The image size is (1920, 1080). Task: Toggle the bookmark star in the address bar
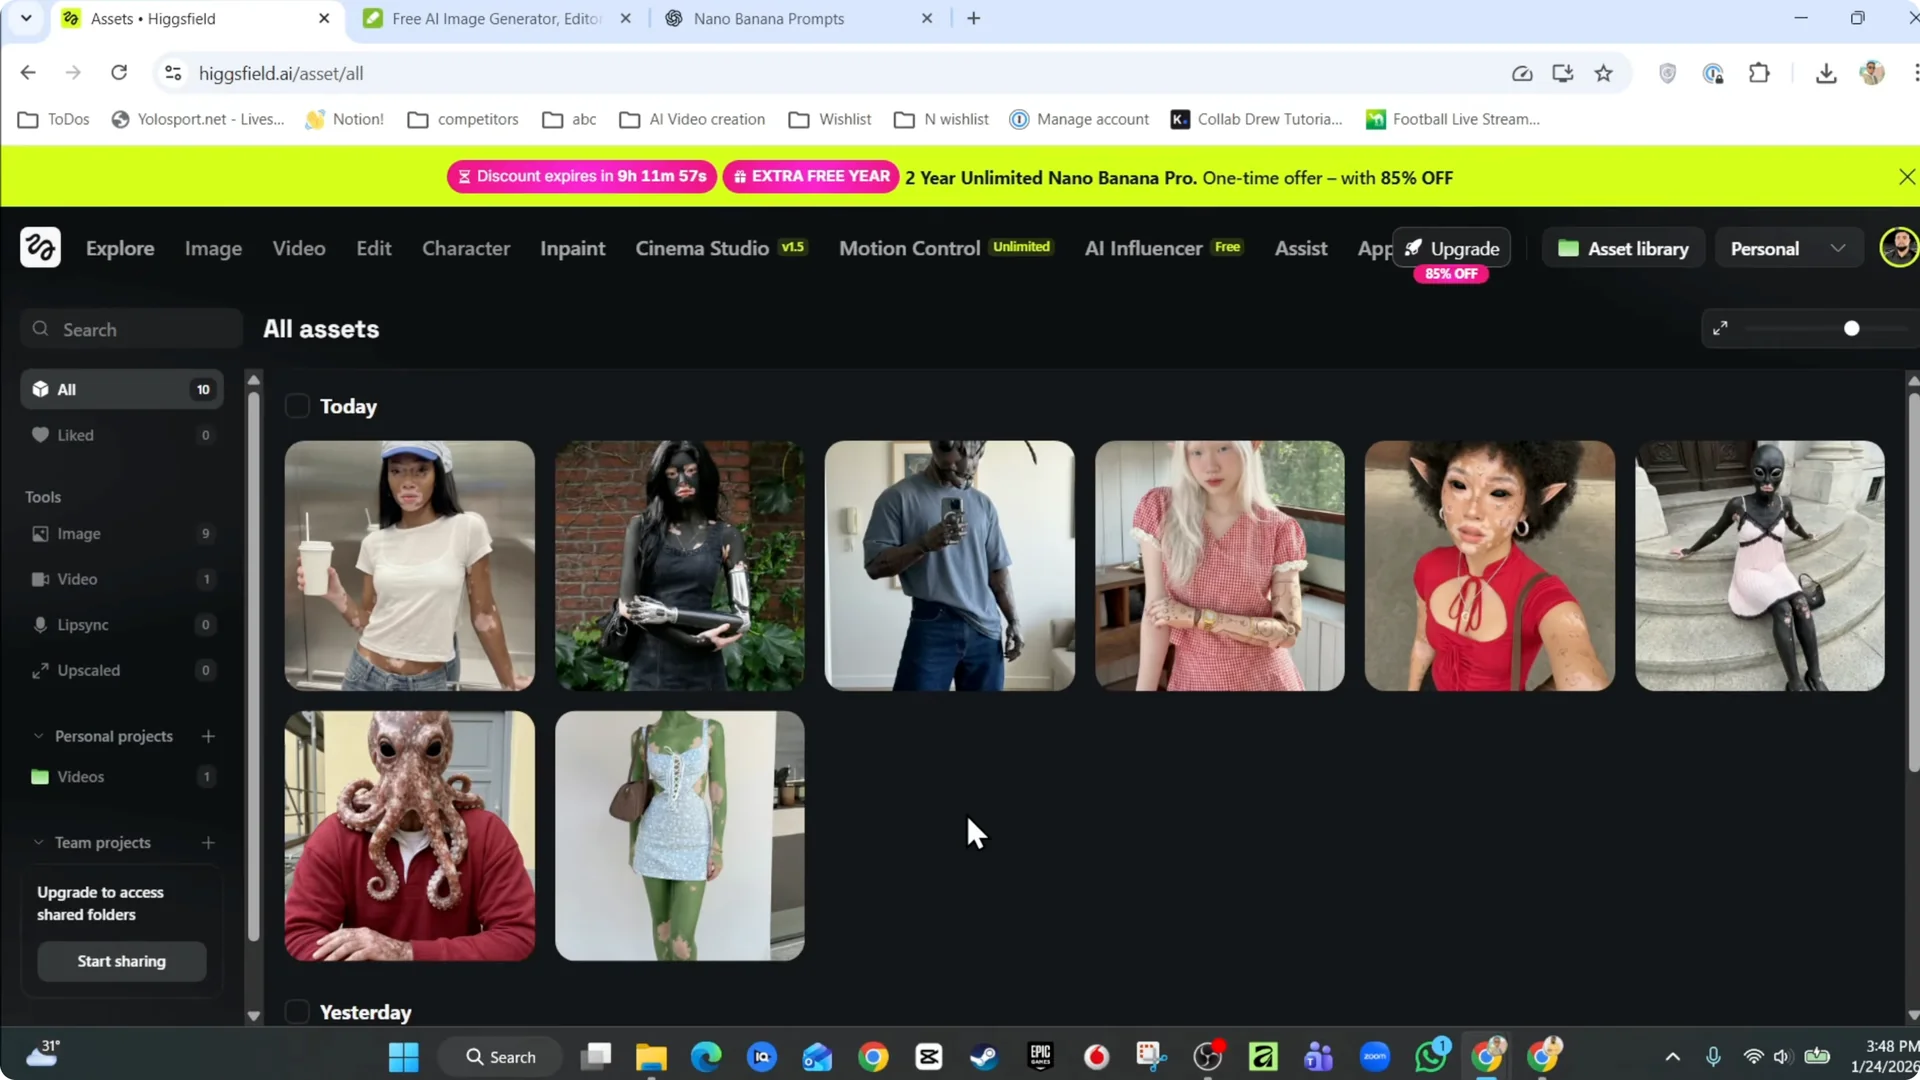pos(1604,73)
